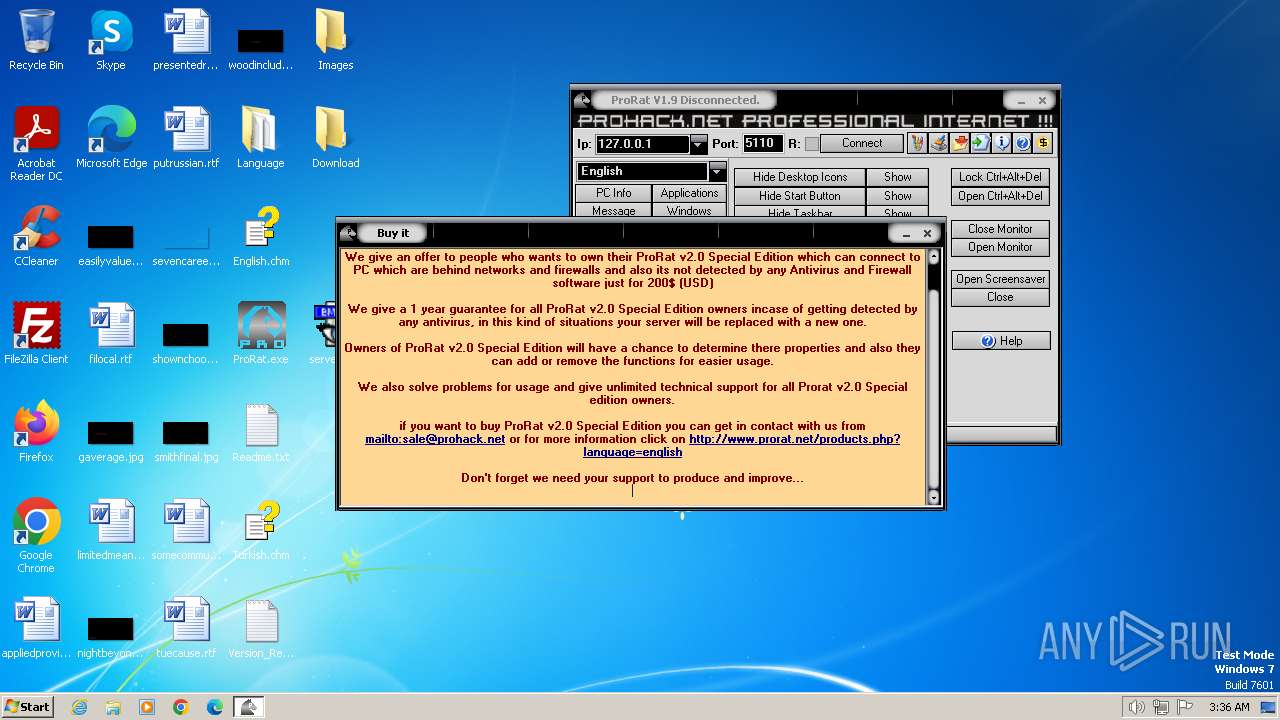Select the Firefox desktop shortcut
Screen dimensions: 1280x720
36,433
